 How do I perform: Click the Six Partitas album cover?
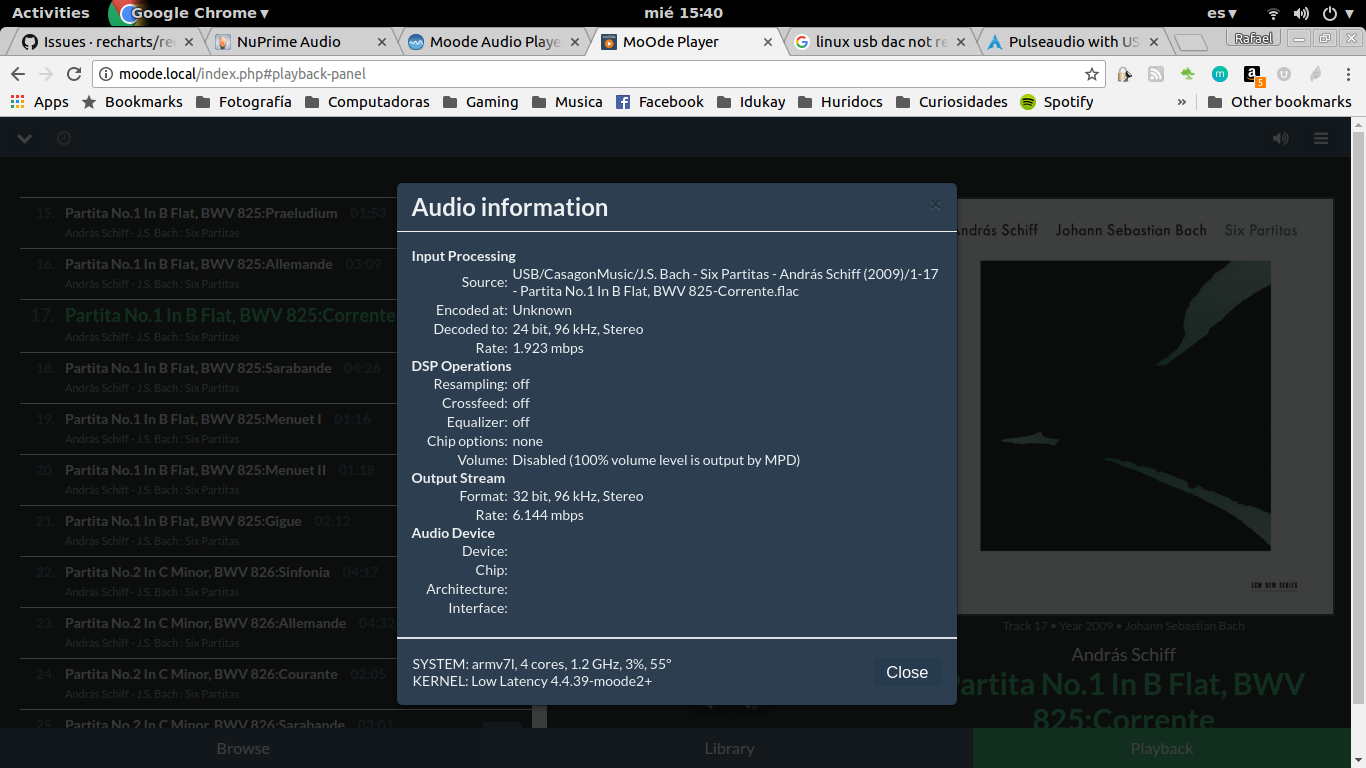[1145, 406]
